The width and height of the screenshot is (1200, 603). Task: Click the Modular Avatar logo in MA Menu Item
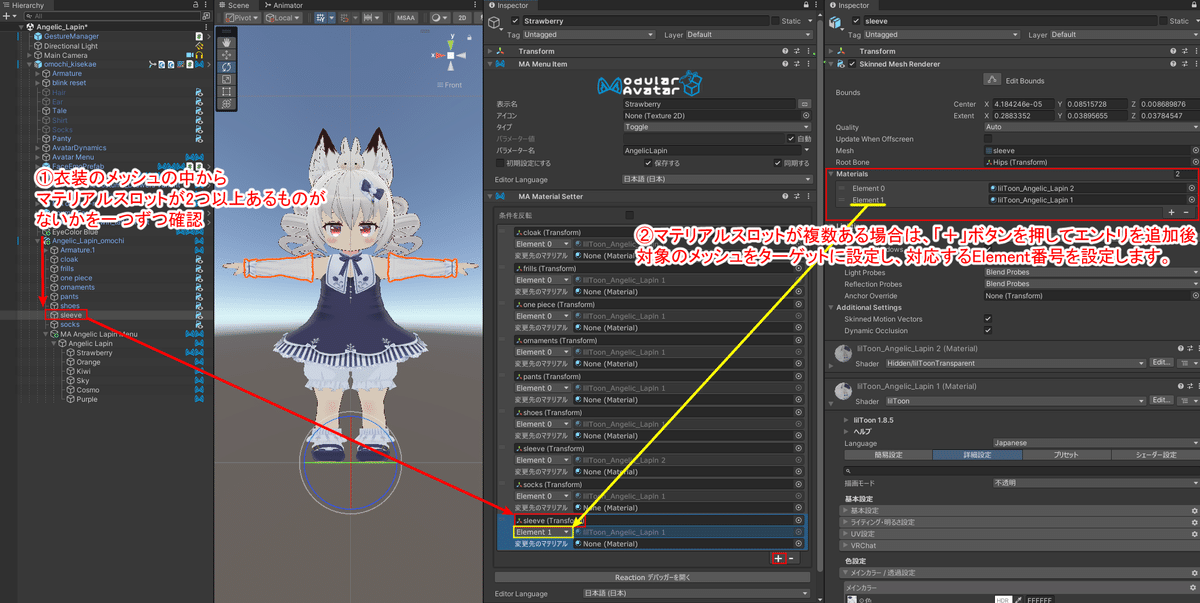coord(650,85)
